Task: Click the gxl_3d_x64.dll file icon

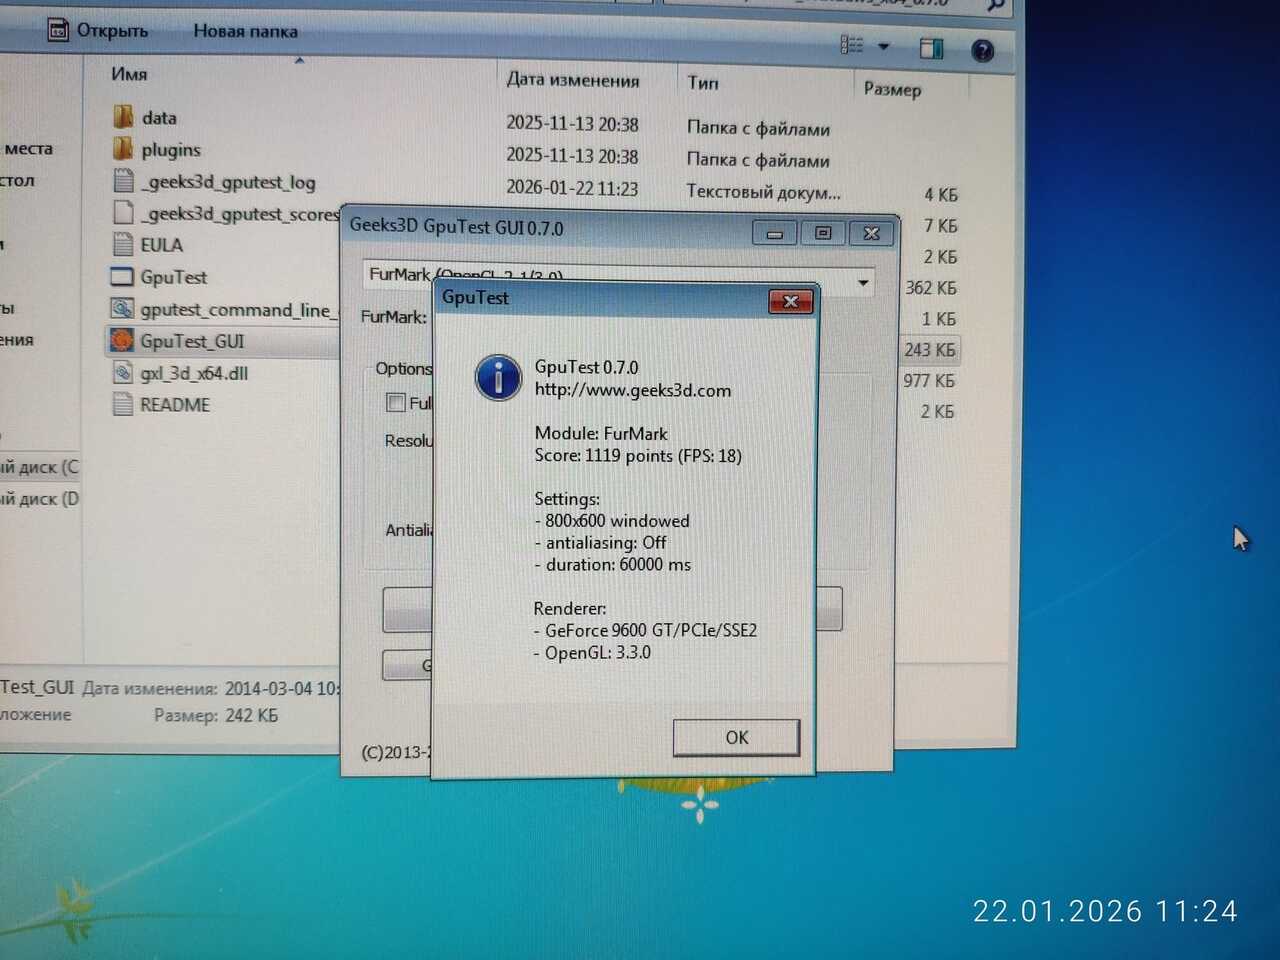Action: (x=122, y=373)
